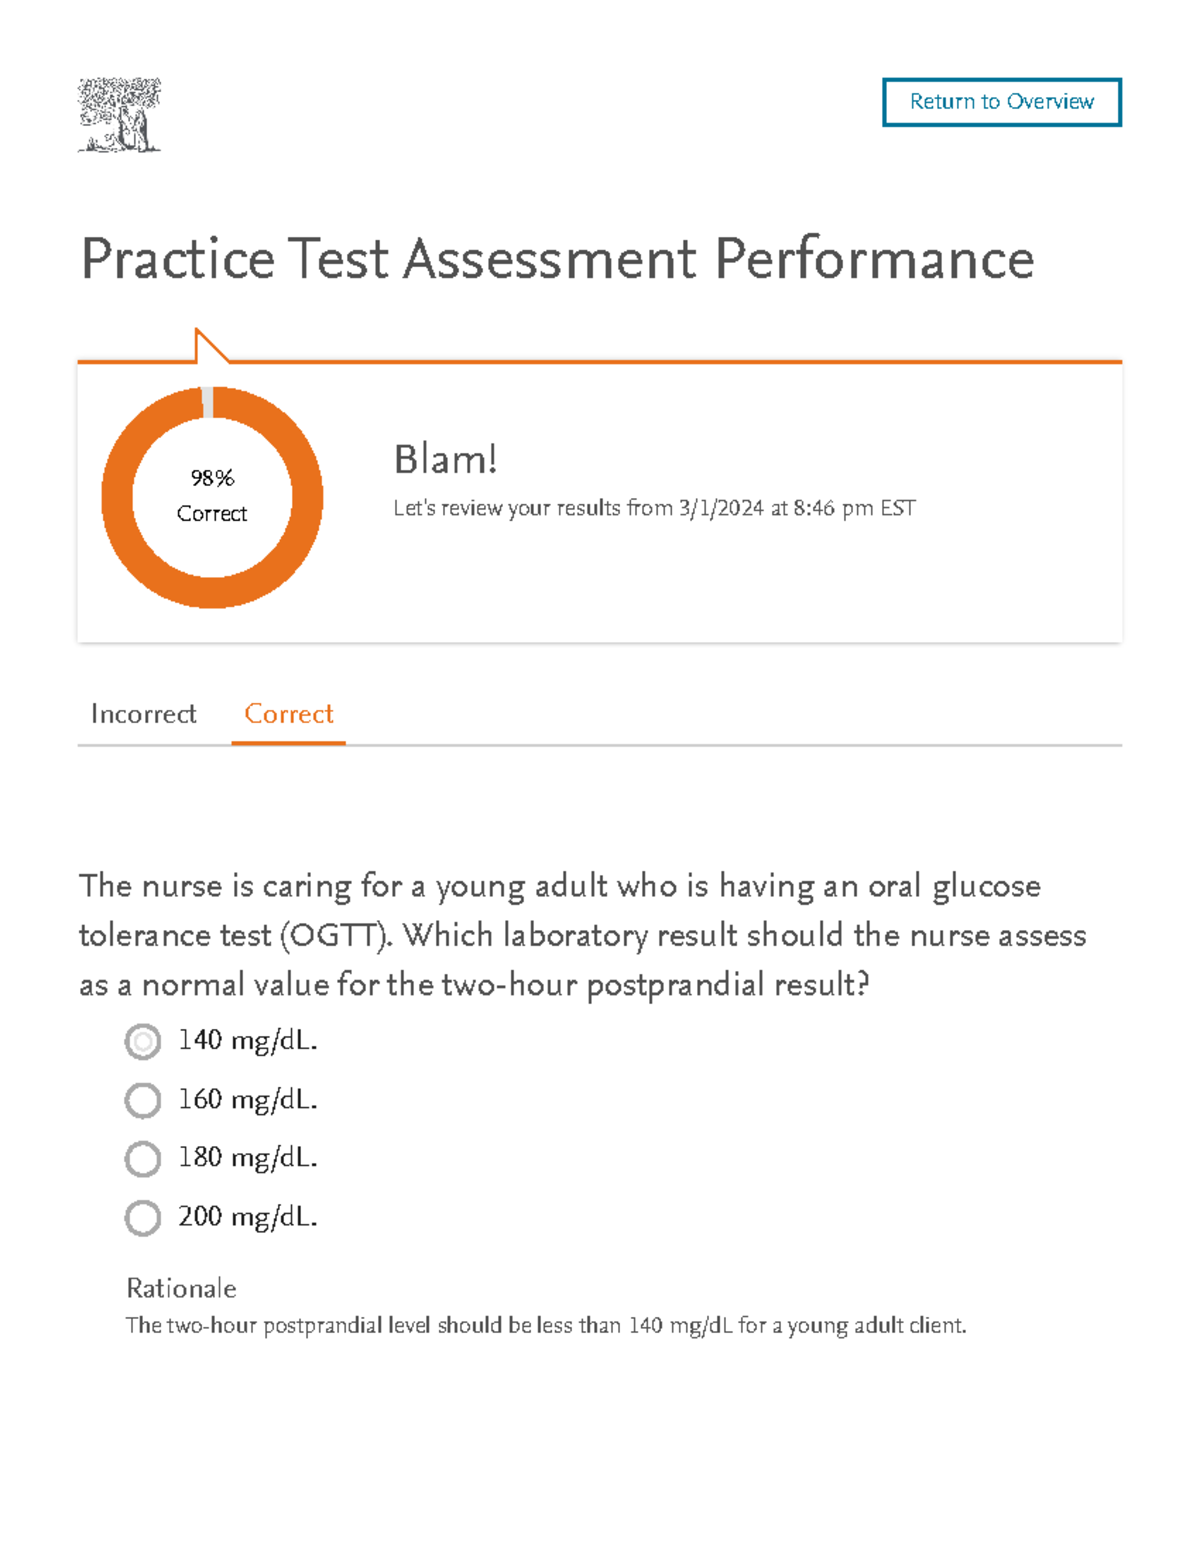Click the Blam! result heading
The image size is (1200, 1553).
[445, 460]
